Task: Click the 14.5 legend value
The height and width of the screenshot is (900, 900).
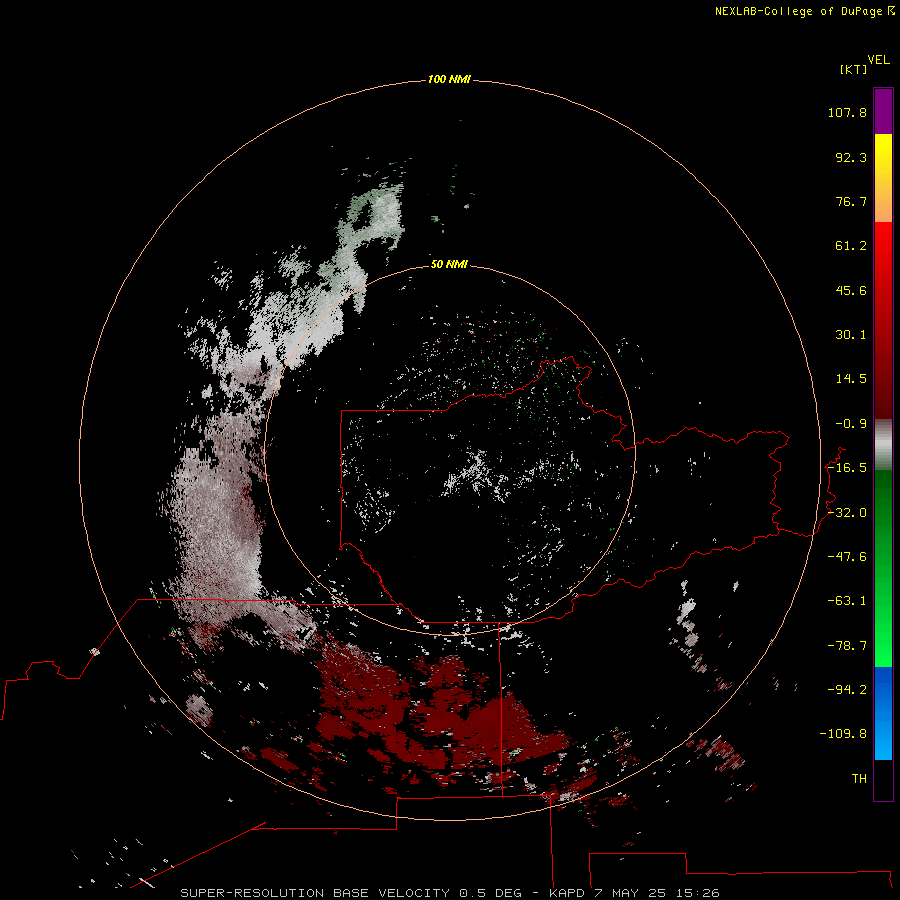Action: pos(851,379)
